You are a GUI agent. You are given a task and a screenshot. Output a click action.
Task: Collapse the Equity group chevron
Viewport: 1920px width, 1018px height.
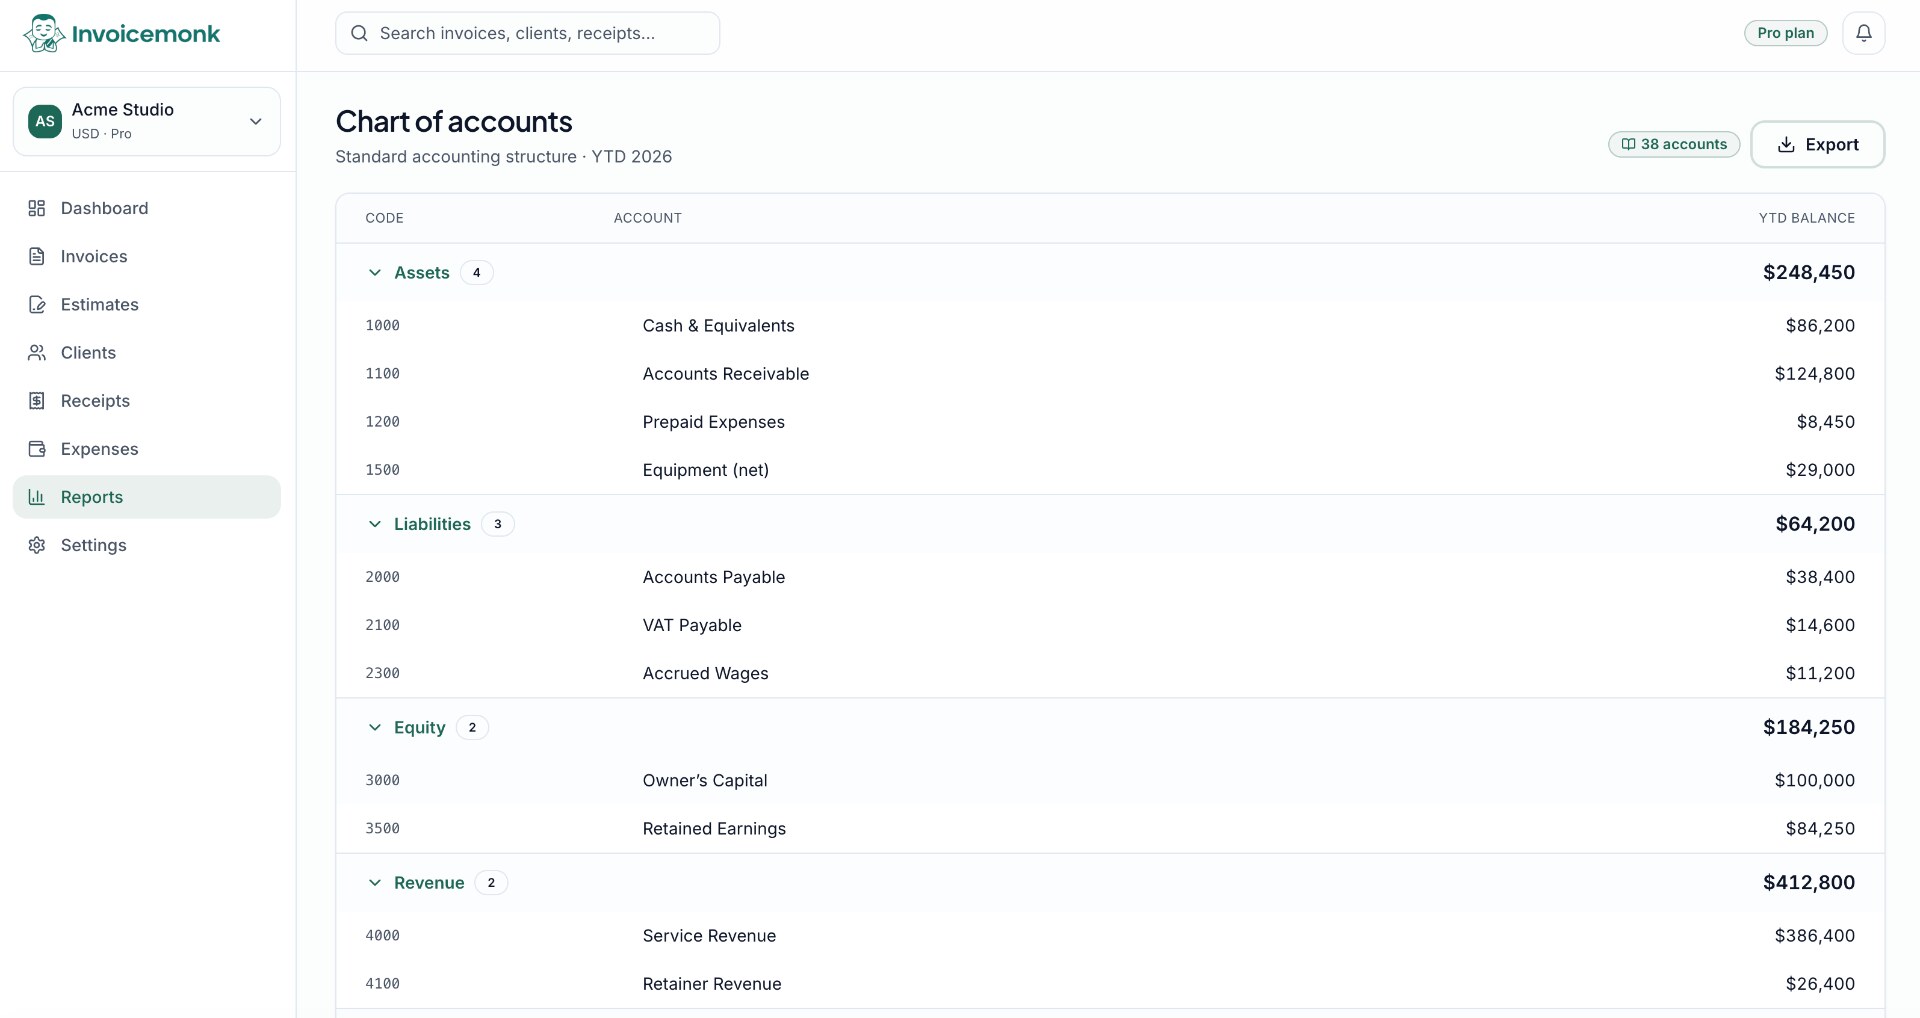pos(375,727)
